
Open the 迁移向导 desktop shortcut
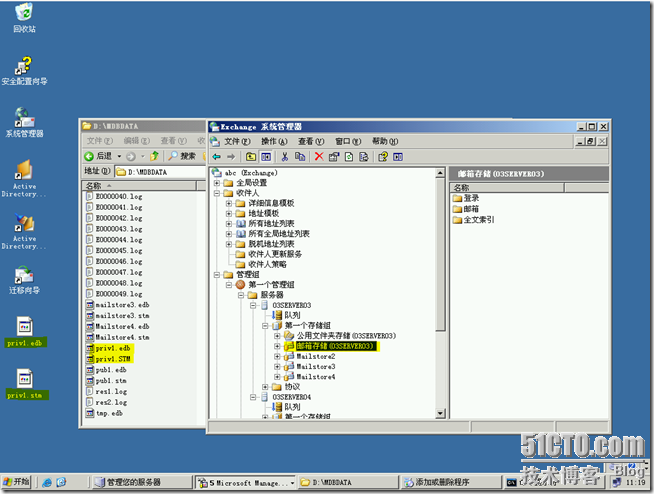24,280
